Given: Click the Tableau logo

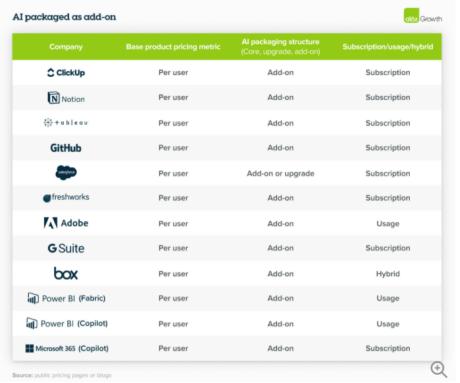Looking at the screenshot, I should coord(66,123).
